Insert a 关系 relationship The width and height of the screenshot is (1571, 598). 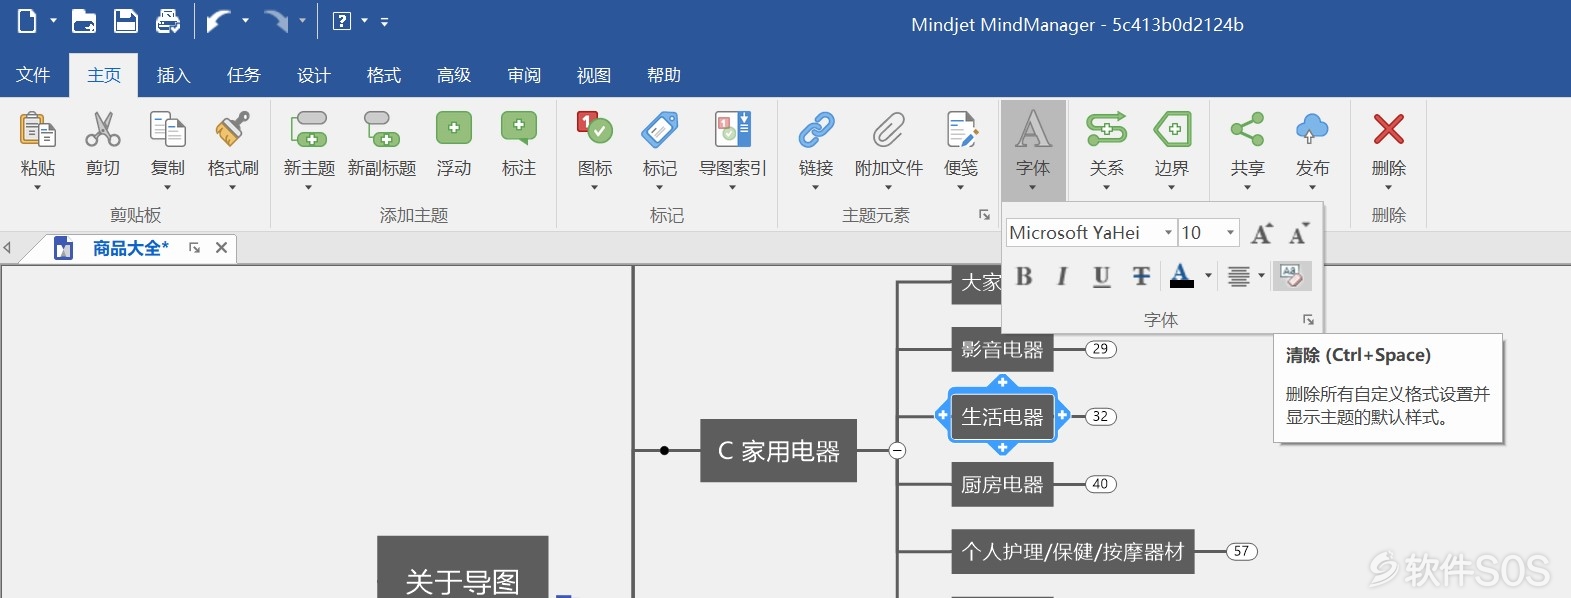pos(1106,148)
